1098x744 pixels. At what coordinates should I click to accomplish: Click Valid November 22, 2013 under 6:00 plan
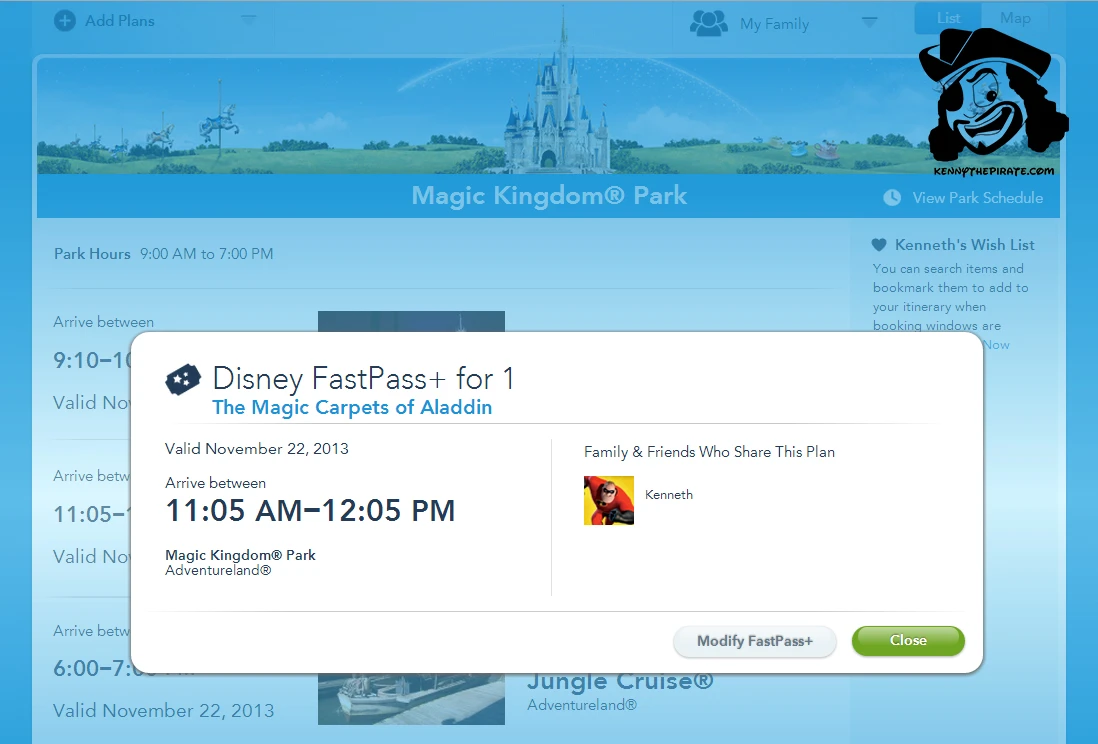164,710
